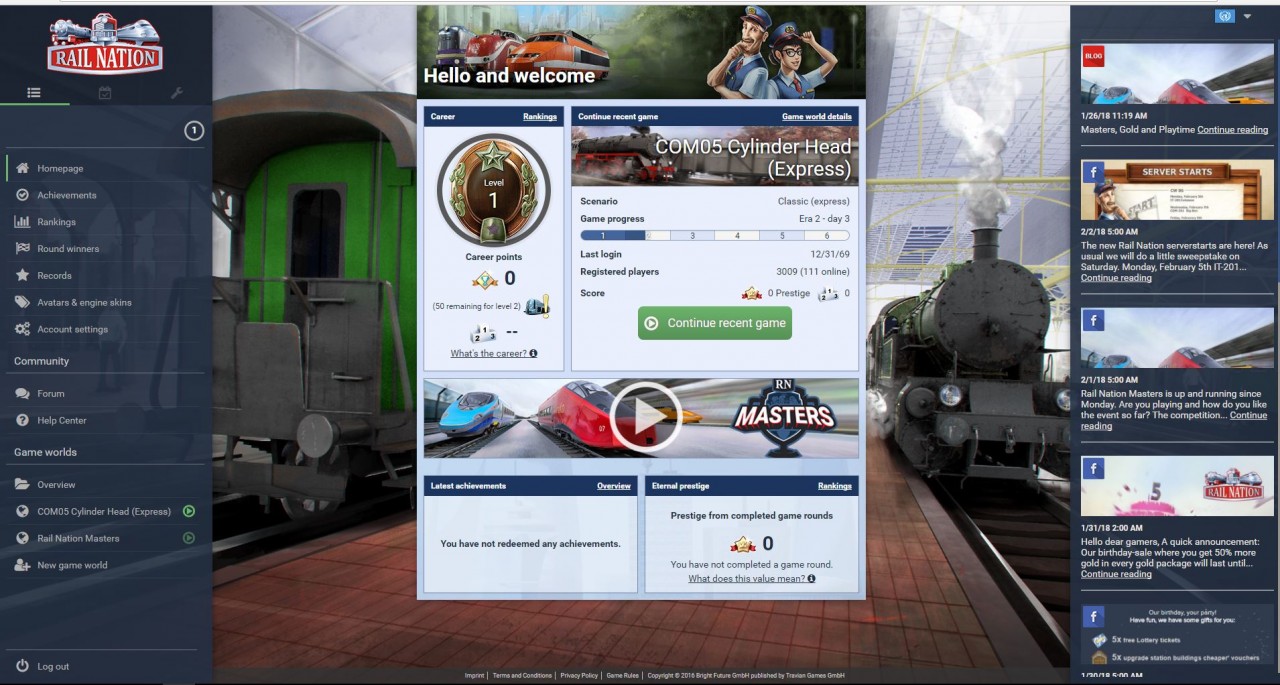
Task: Open "What does this value mean?" link
Action: 751,578
